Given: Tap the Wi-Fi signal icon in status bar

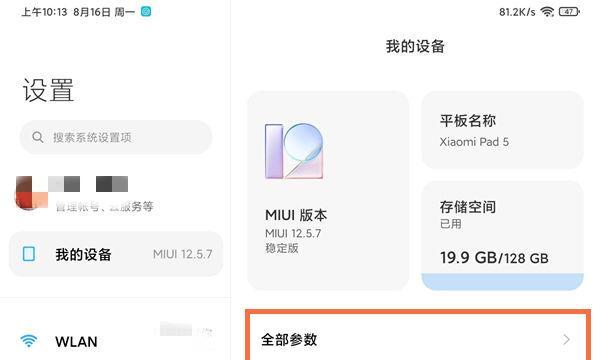Looking at the screenshot, I should (x=547, y=12).
